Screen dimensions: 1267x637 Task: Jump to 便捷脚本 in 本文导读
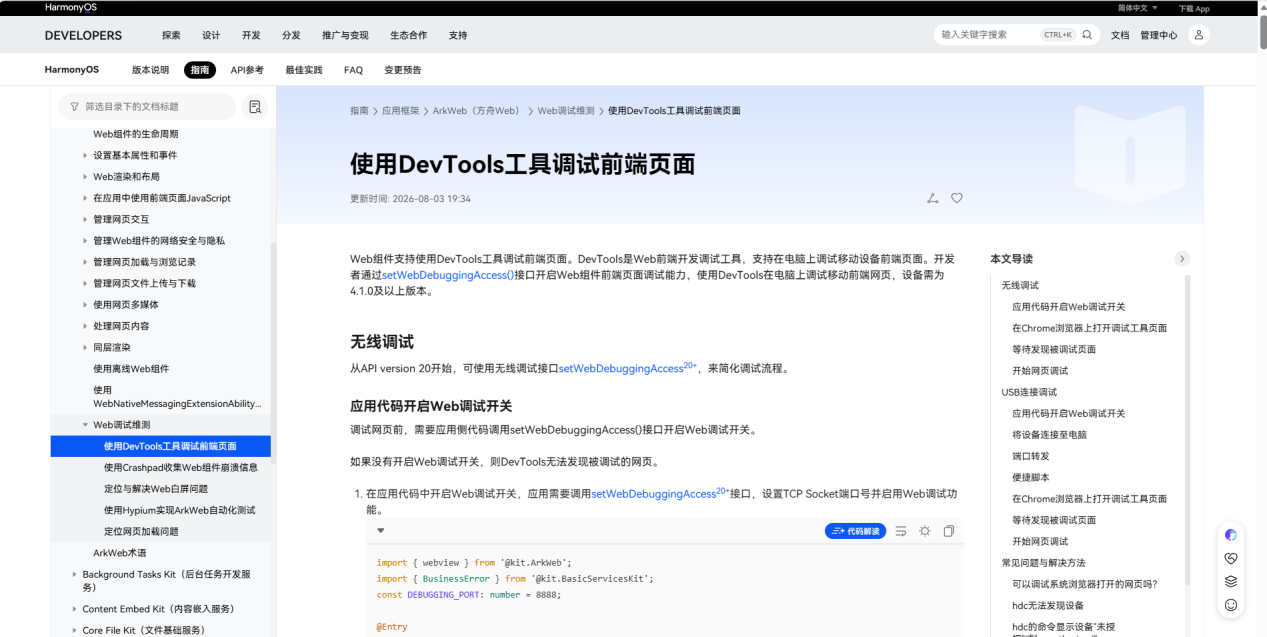1031,477
